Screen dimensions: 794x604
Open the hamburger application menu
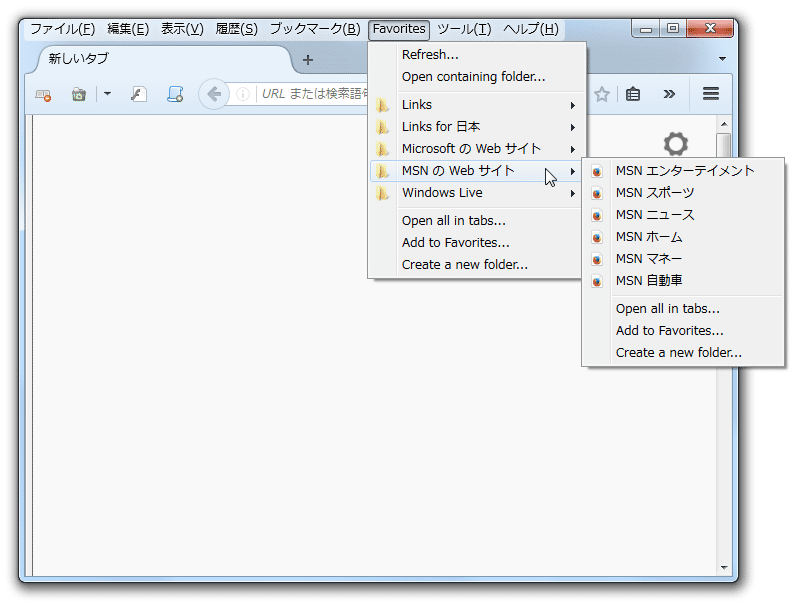(x=710, y=94)
